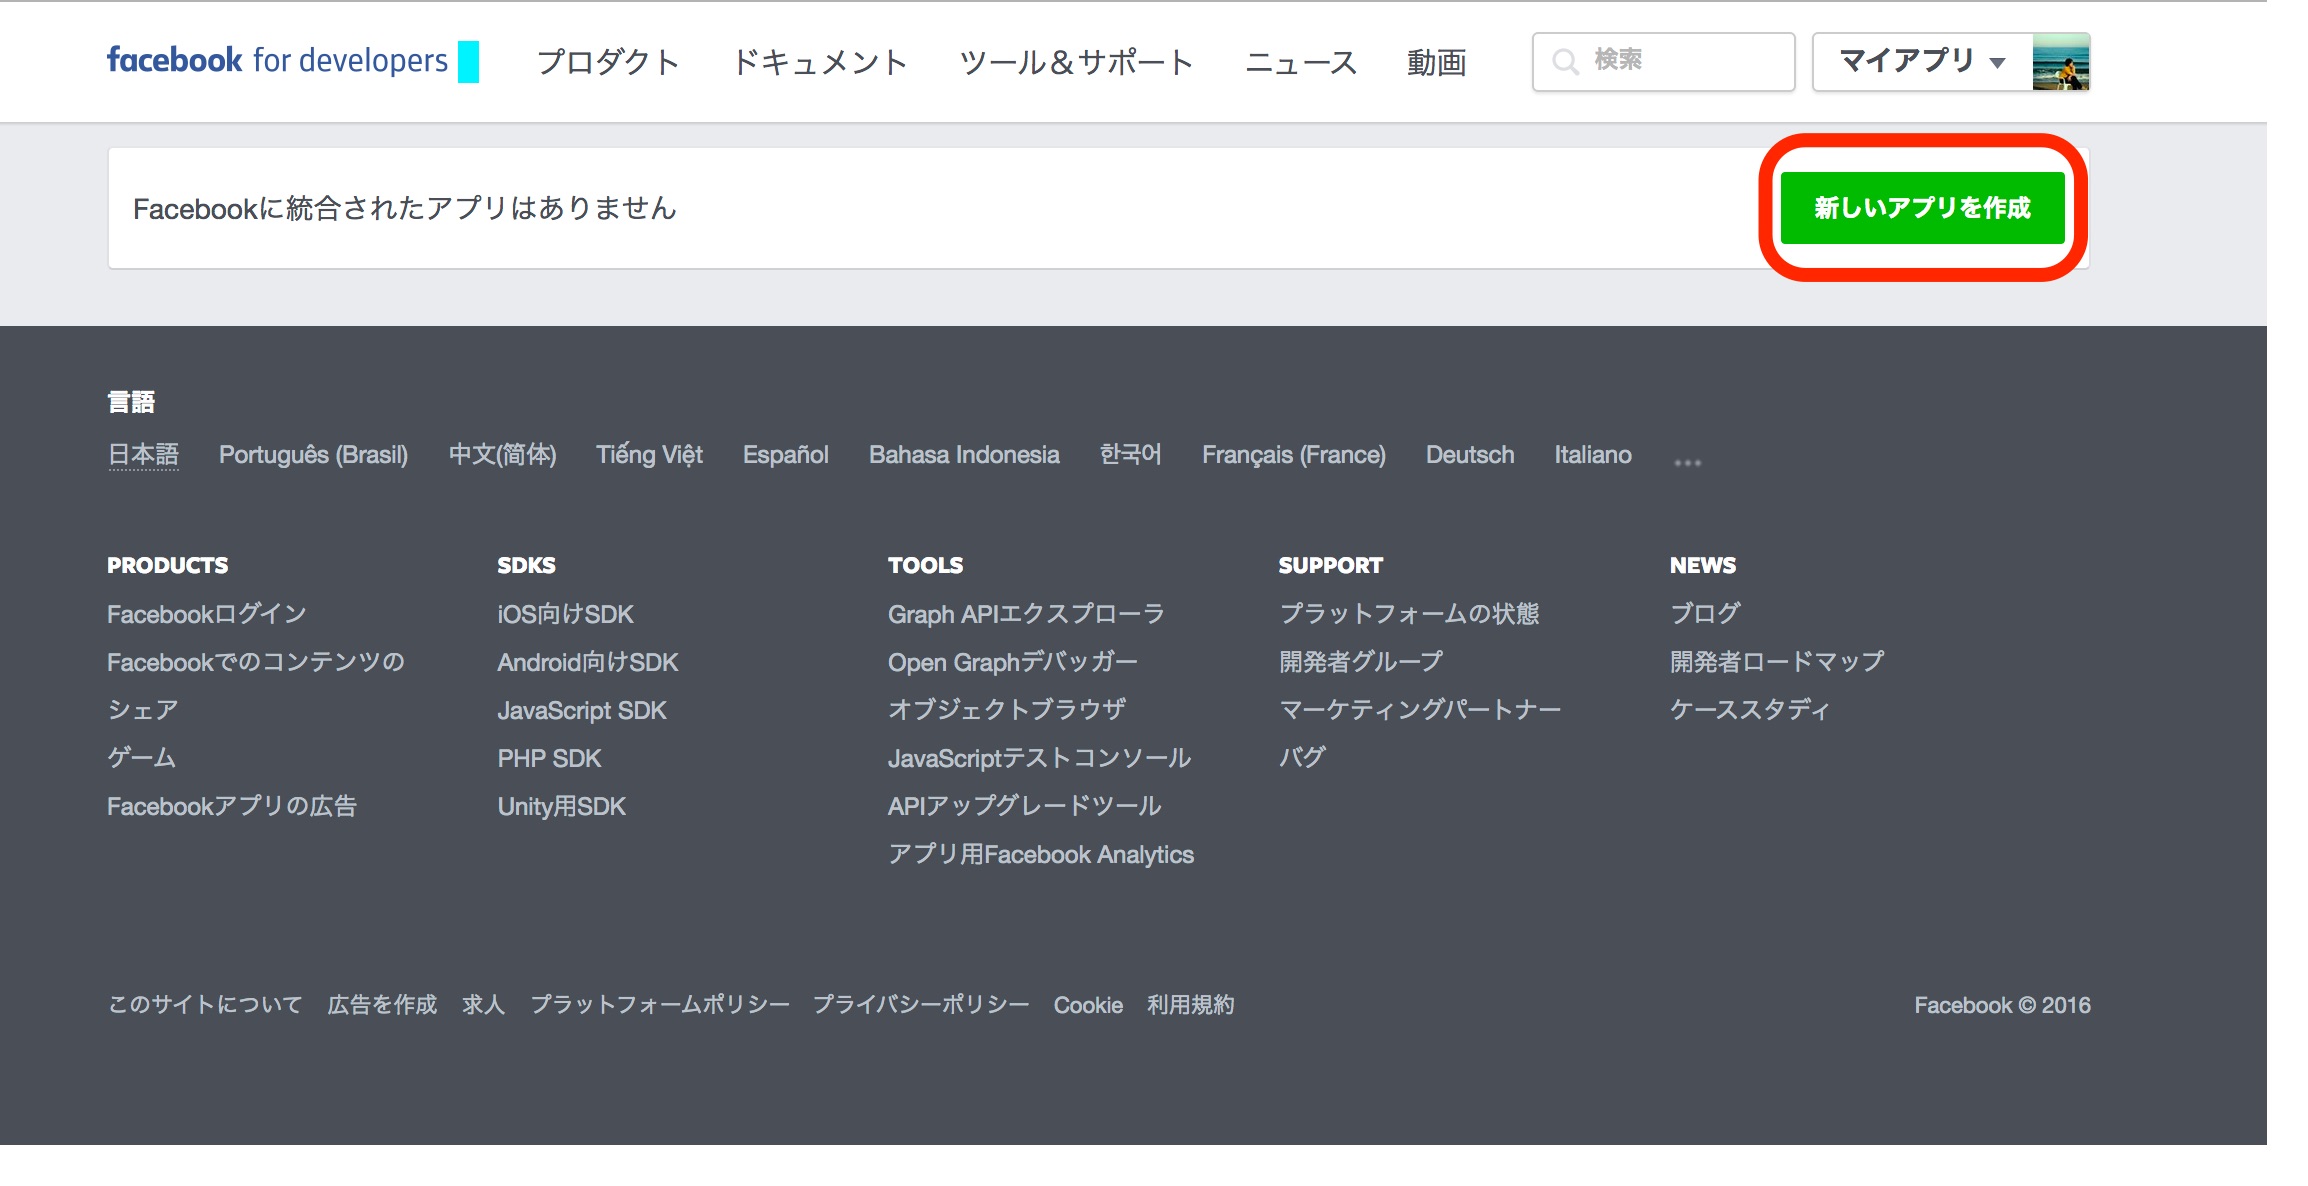Open the Open Graphデバッガー tool
The image size is (2308, 1186).
[x=1013, y=662]
